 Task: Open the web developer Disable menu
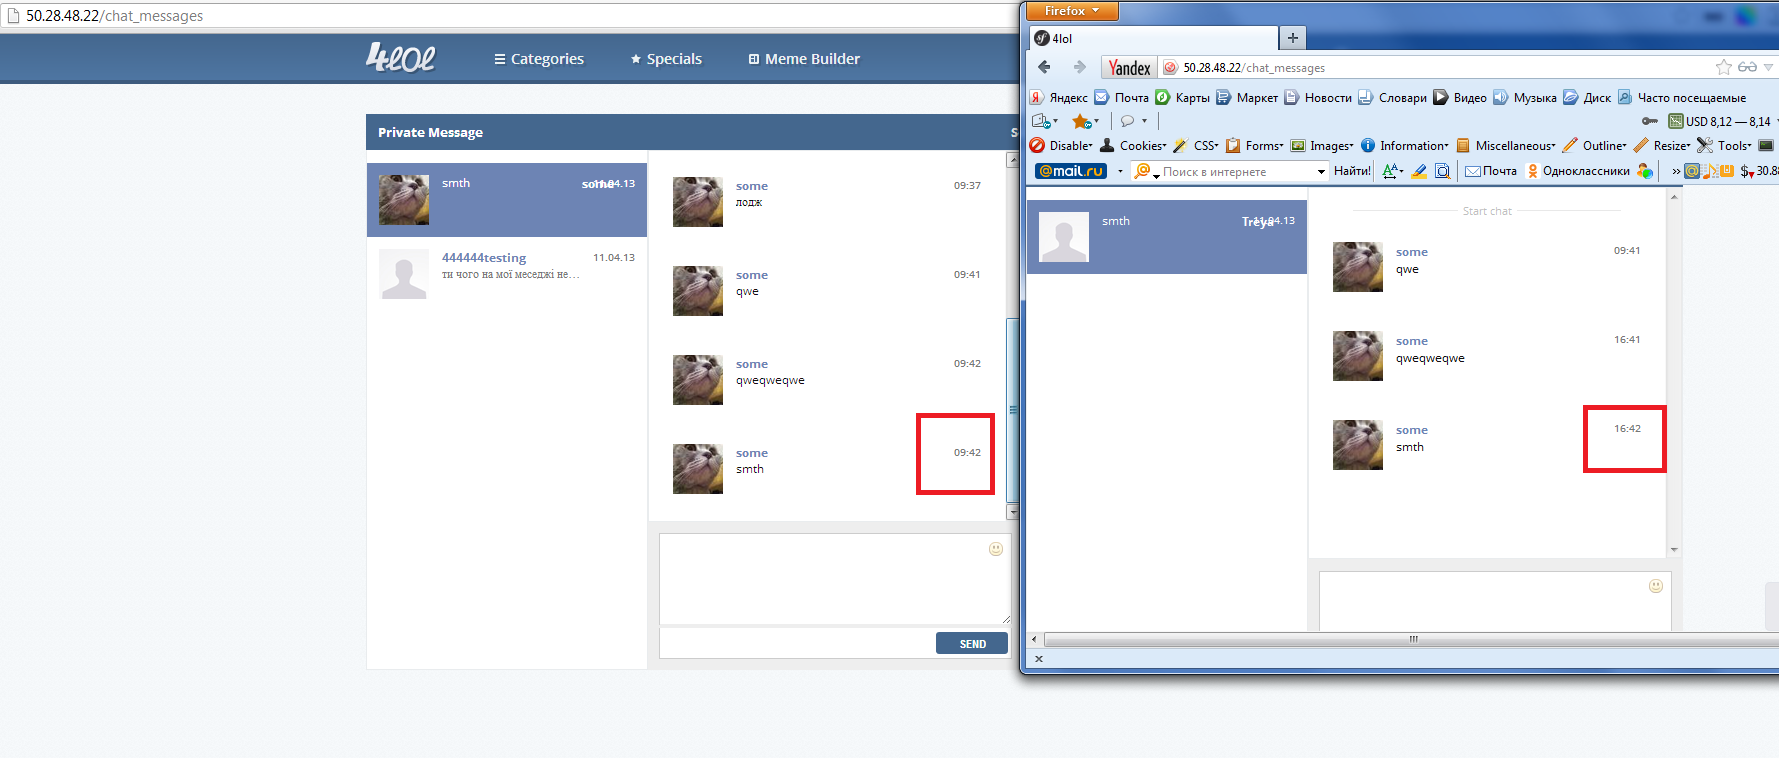[x=1062, y=145]
